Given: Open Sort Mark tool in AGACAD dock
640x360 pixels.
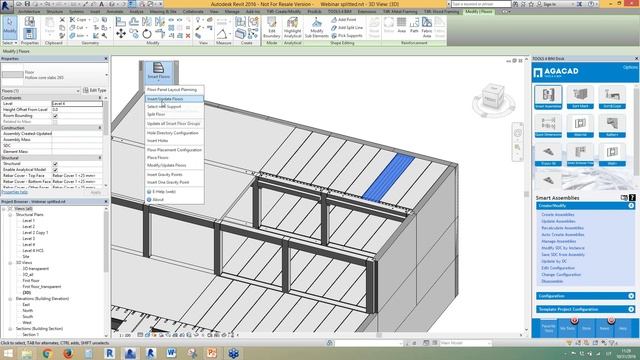Looking at the screenshot, I should click(x=580, y=97).
